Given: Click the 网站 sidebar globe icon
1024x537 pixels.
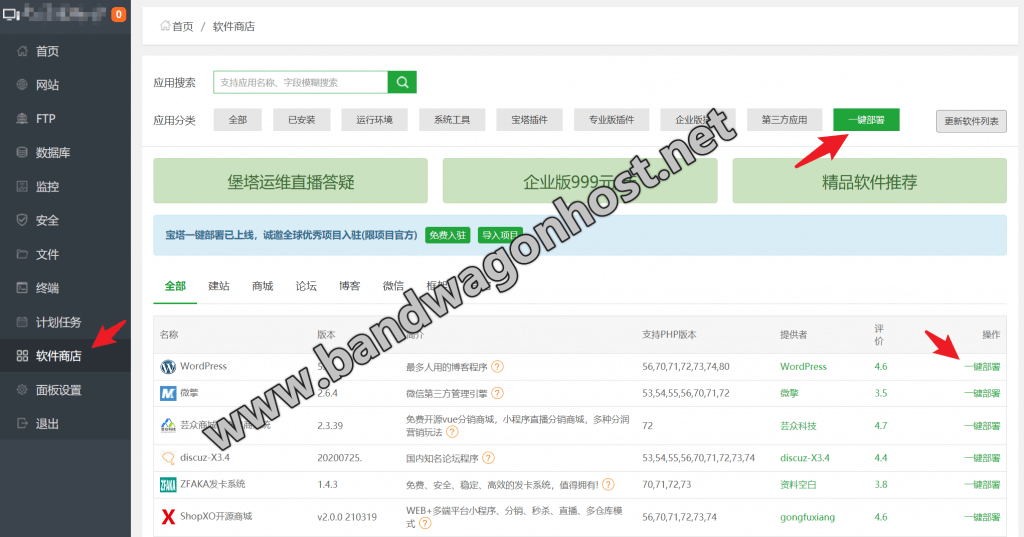Looking at the screenshot, I should coord(22,84).
